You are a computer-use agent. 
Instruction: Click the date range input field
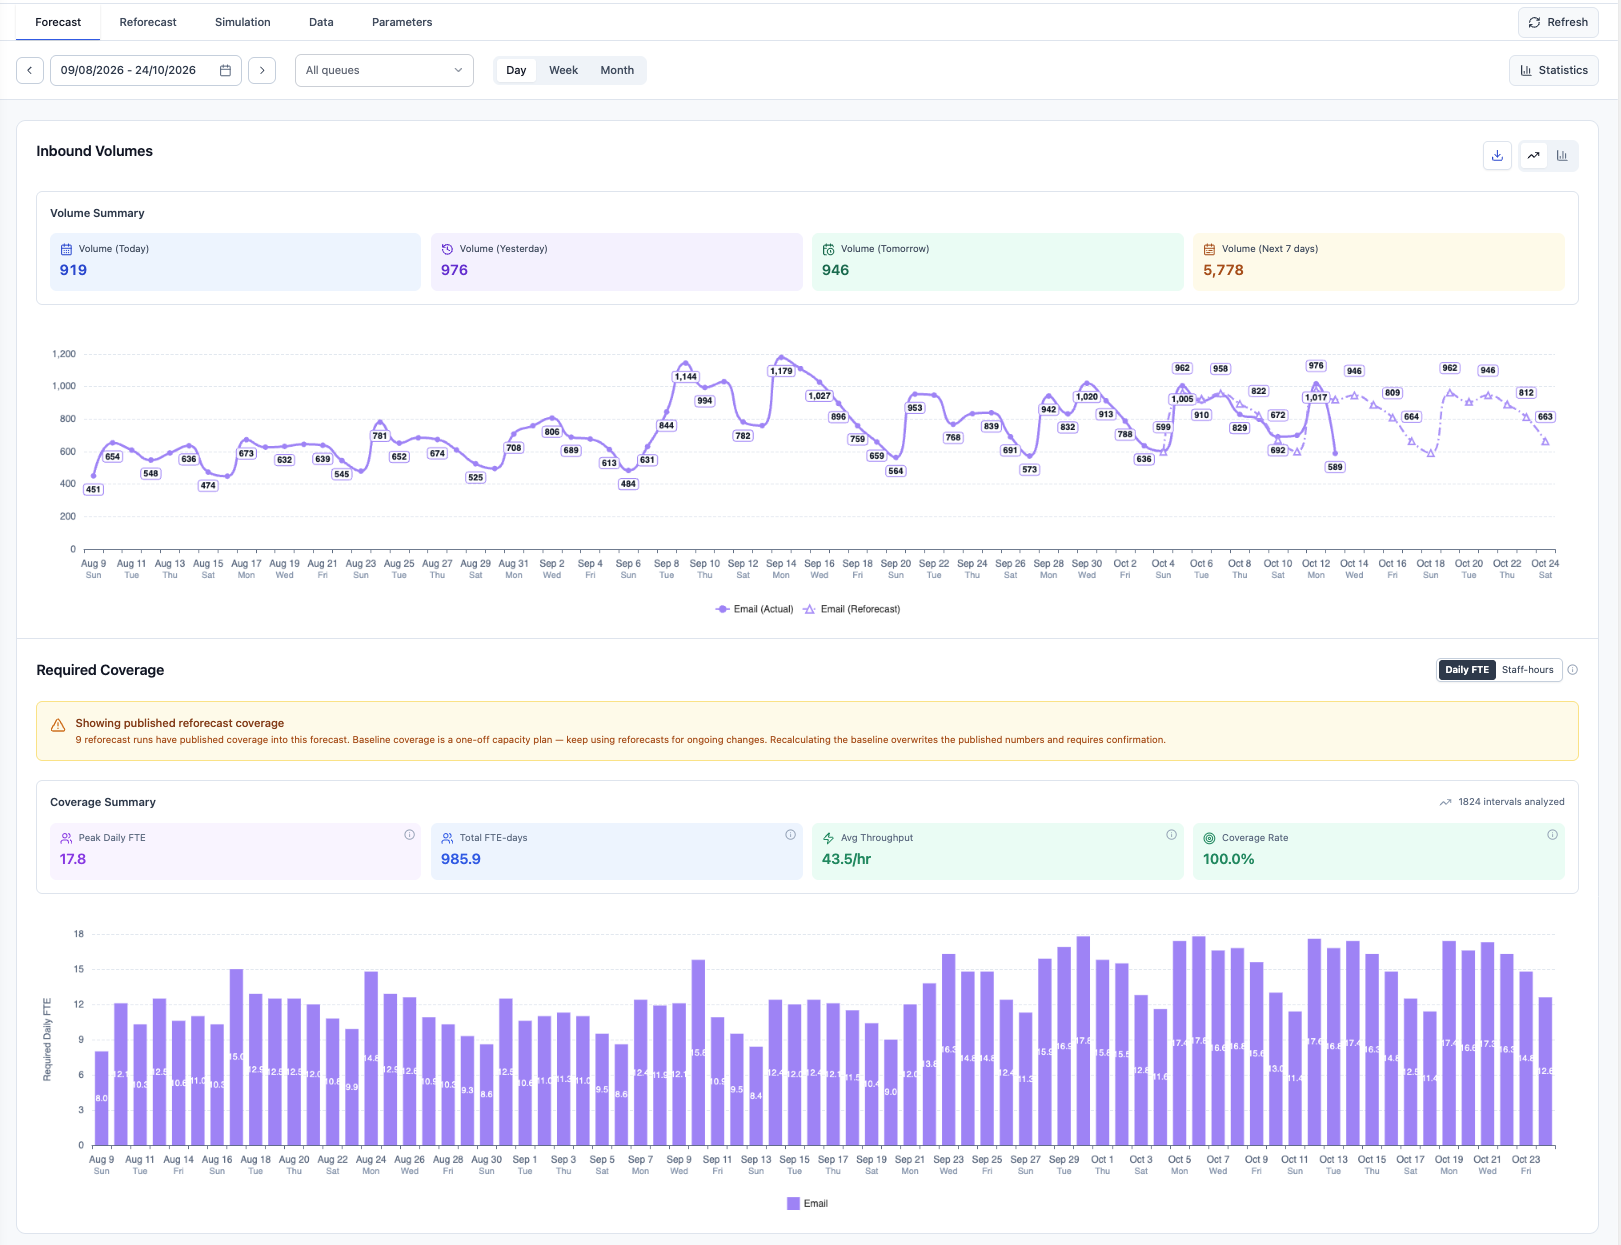tap(146, 70)
